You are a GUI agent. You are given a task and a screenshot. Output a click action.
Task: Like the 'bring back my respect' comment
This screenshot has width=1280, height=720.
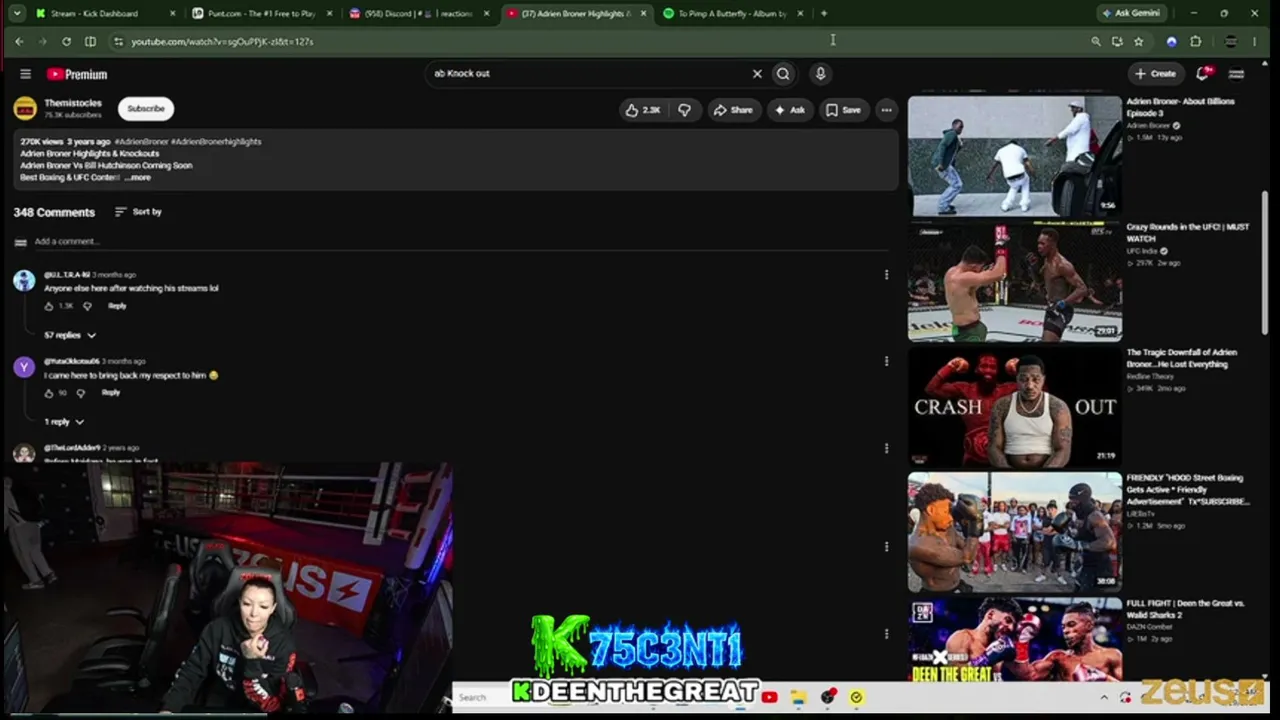(48, 393)
